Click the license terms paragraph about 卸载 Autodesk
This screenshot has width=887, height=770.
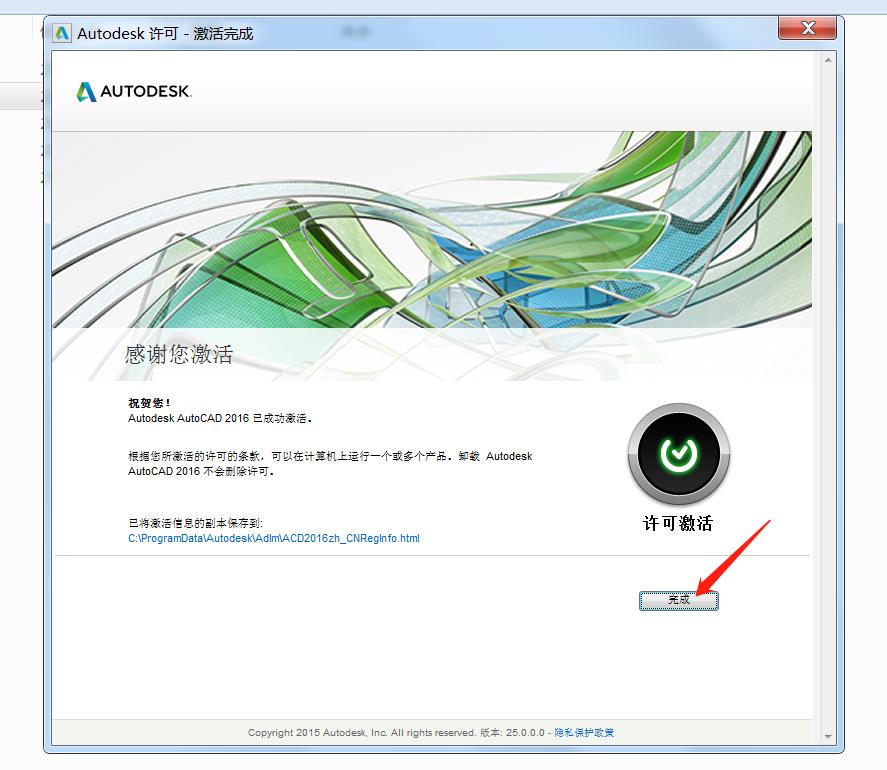[x=330, y=463]
